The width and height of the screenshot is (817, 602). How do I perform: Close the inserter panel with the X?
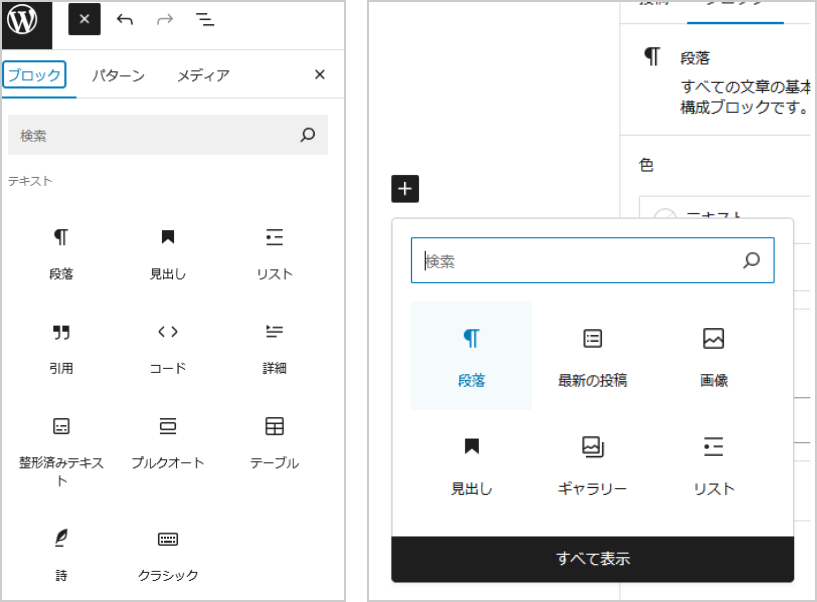(x=319, y=75)
